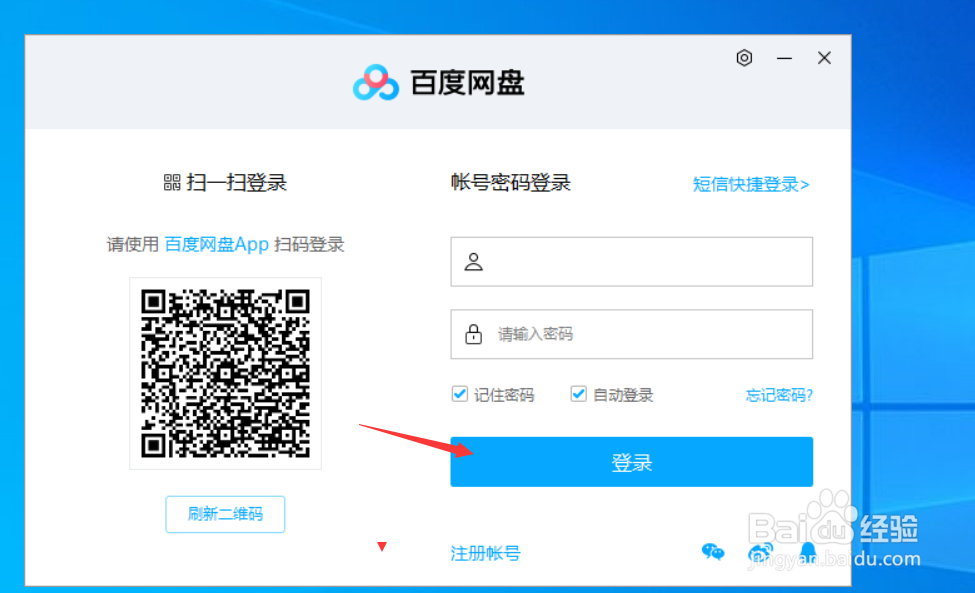Click the 扫一扫登录 heading text
The height and width of the screenshot is (593, 975).
[x=236, y=183]
